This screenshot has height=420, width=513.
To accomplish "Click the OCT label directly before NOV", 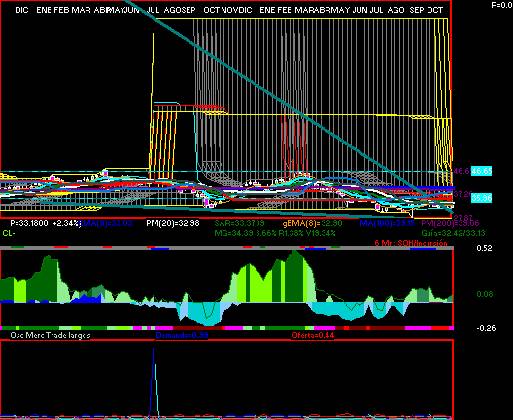I will coord(212,10).
